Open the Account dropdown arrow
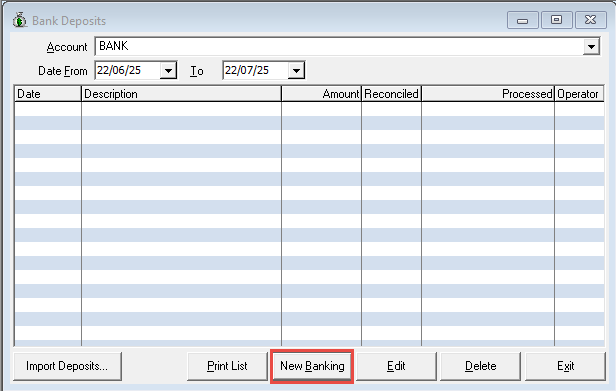 591,47
